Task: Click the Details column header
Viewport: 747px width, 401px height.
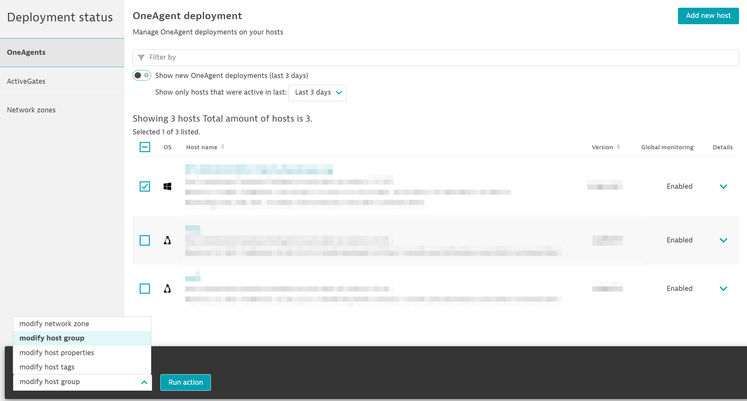Action: pyautogui.click(x=723, y=147)
